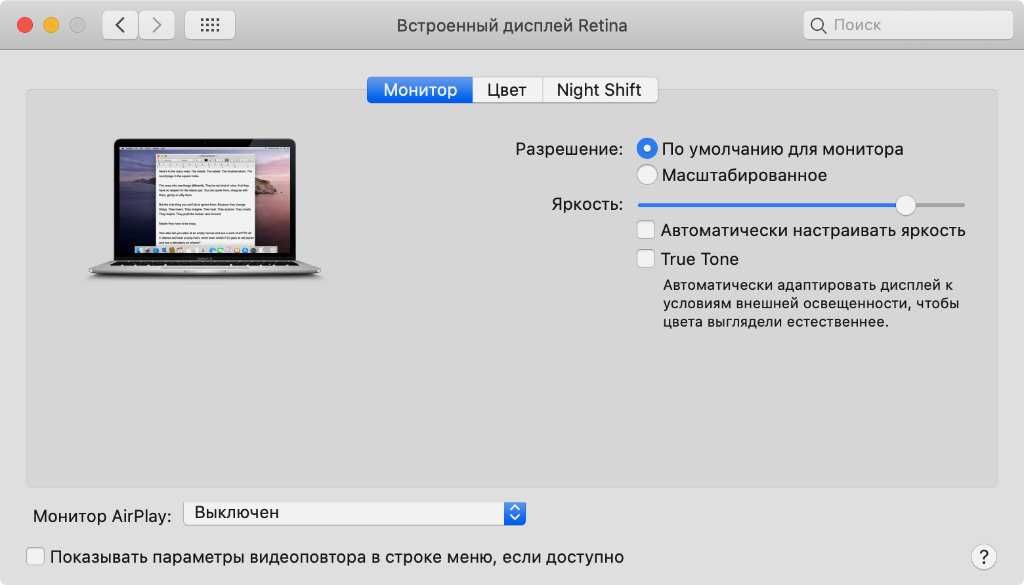
Task: Show all preferences grid button
Action: click(x=210, y=25)
